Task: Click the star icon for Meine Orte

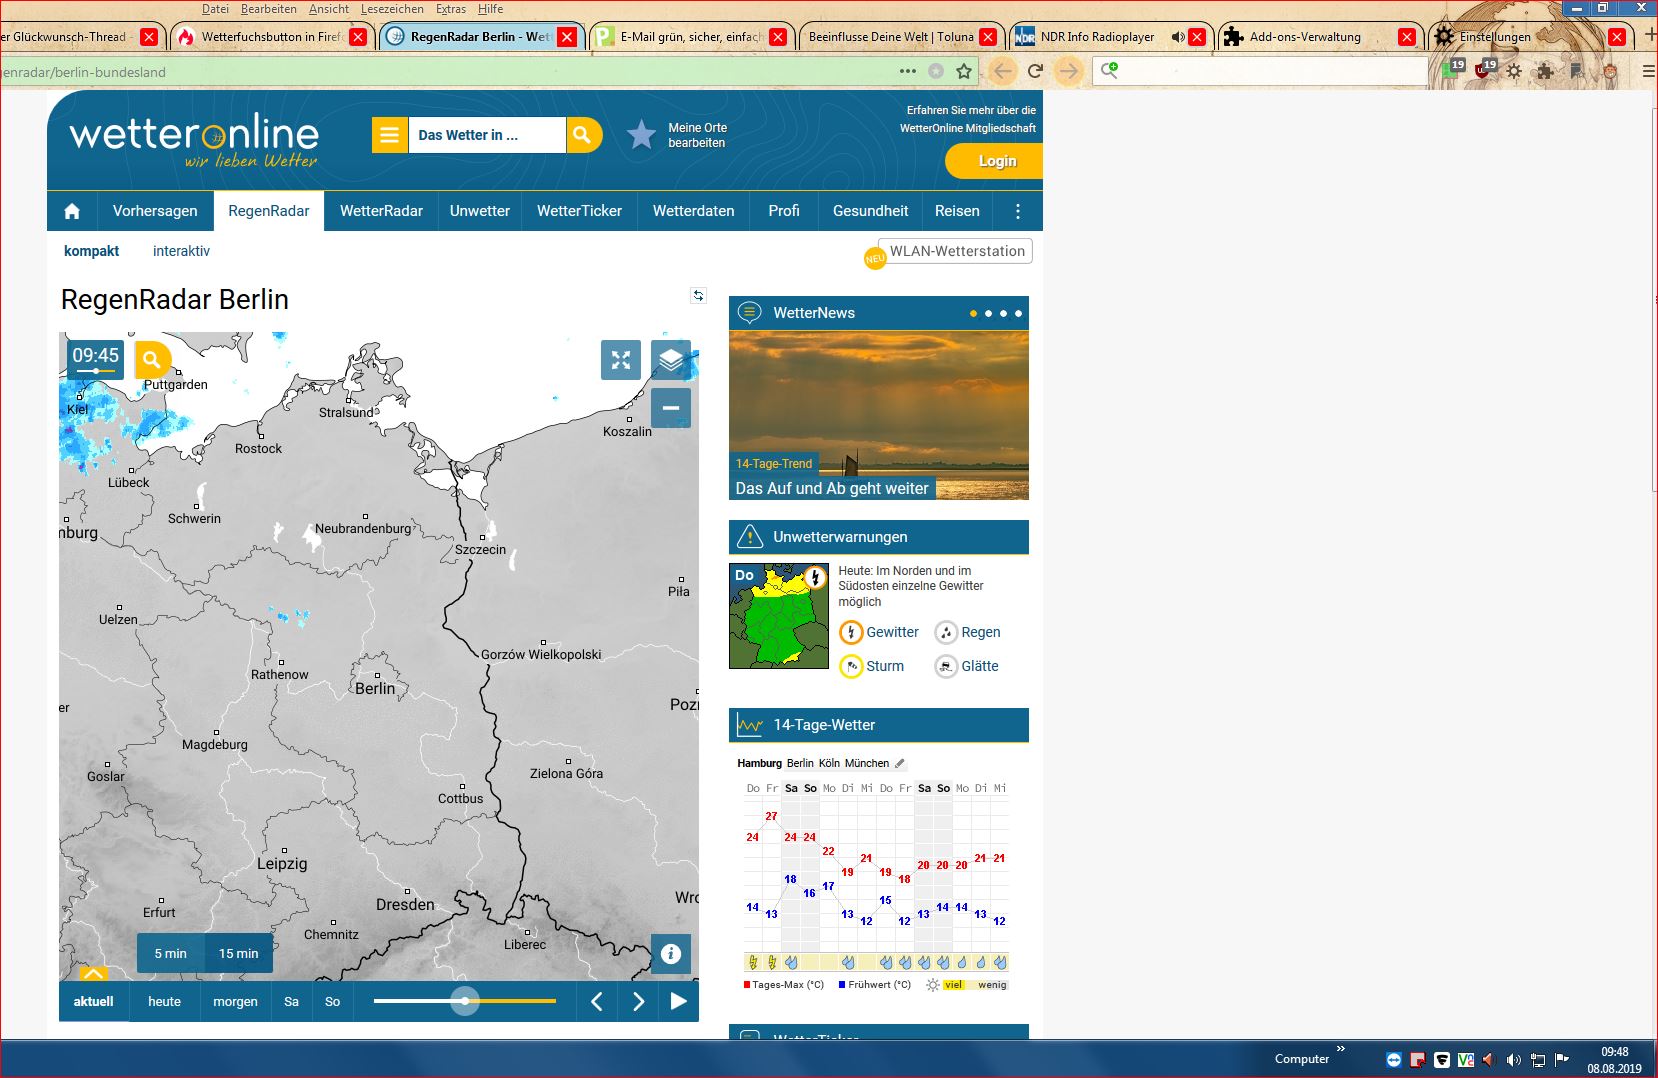Action: tap(641, 135)
